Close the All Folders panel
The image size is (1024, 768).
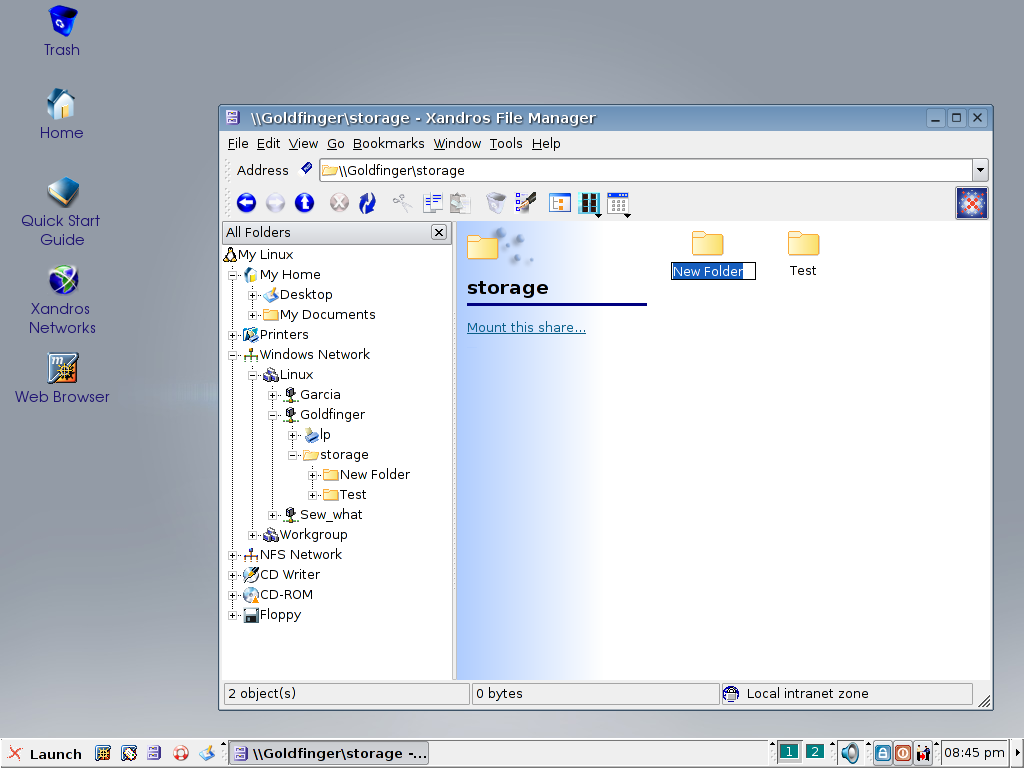[x=438, y=232]
